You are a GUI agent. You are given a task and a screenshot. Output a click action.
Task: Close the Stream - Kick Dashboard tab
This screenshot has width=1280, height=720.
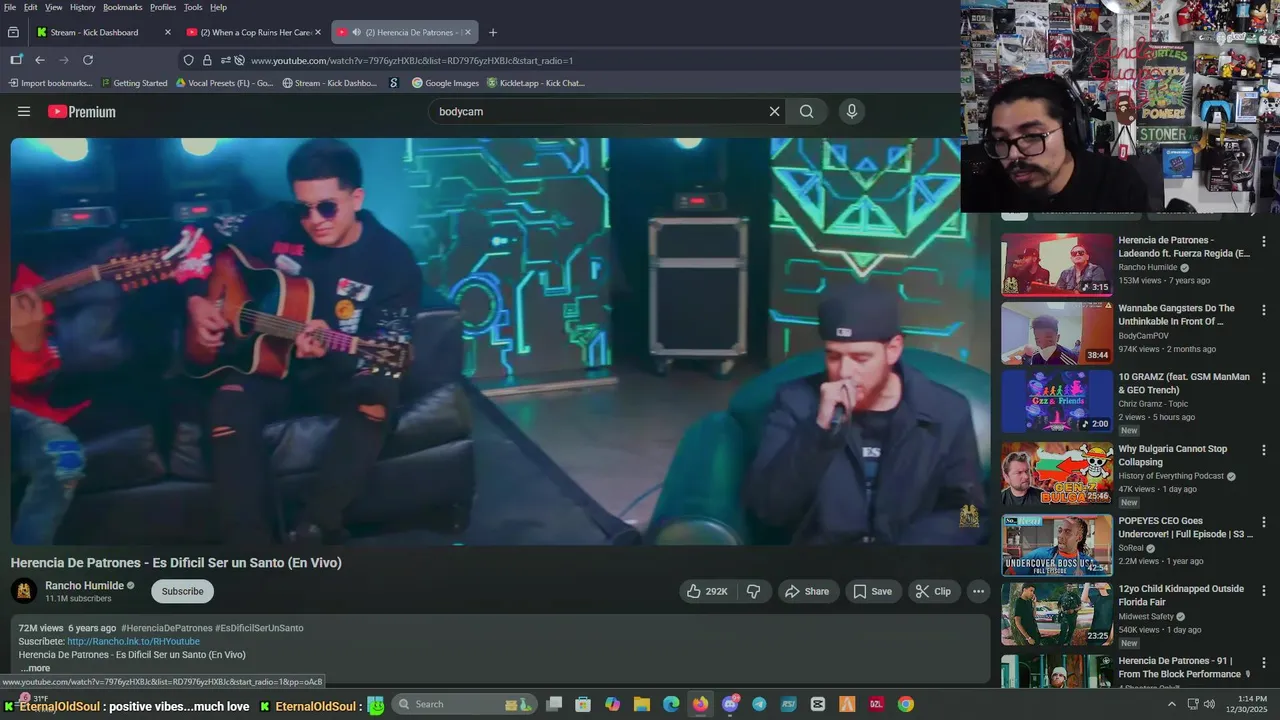coord(168,32)
